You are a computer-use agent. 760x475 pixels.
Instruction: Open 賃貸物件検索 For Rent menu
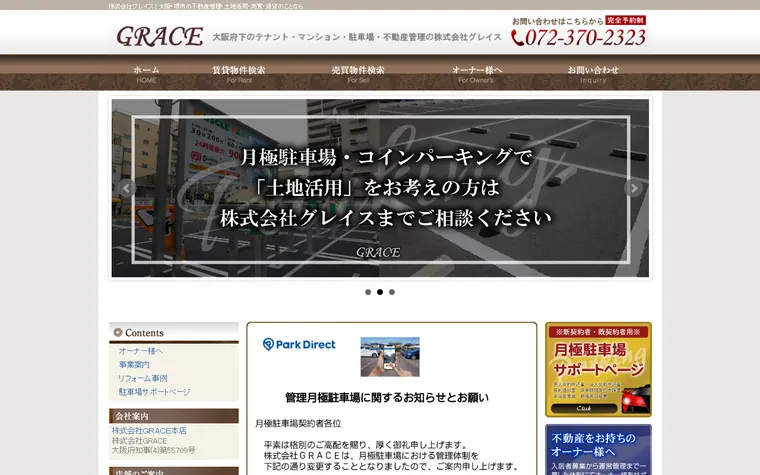[239, 74]
